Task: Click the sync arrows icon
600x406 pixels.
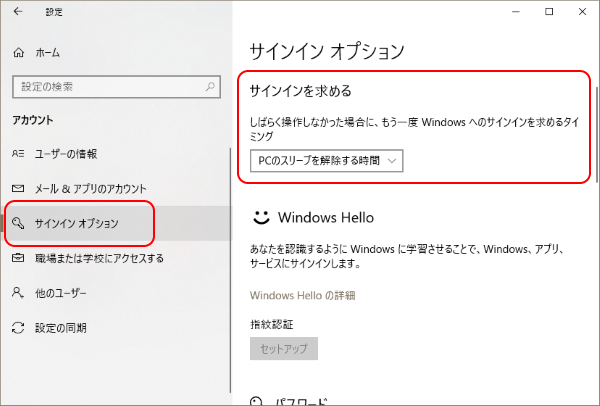Action: point(18,328)
